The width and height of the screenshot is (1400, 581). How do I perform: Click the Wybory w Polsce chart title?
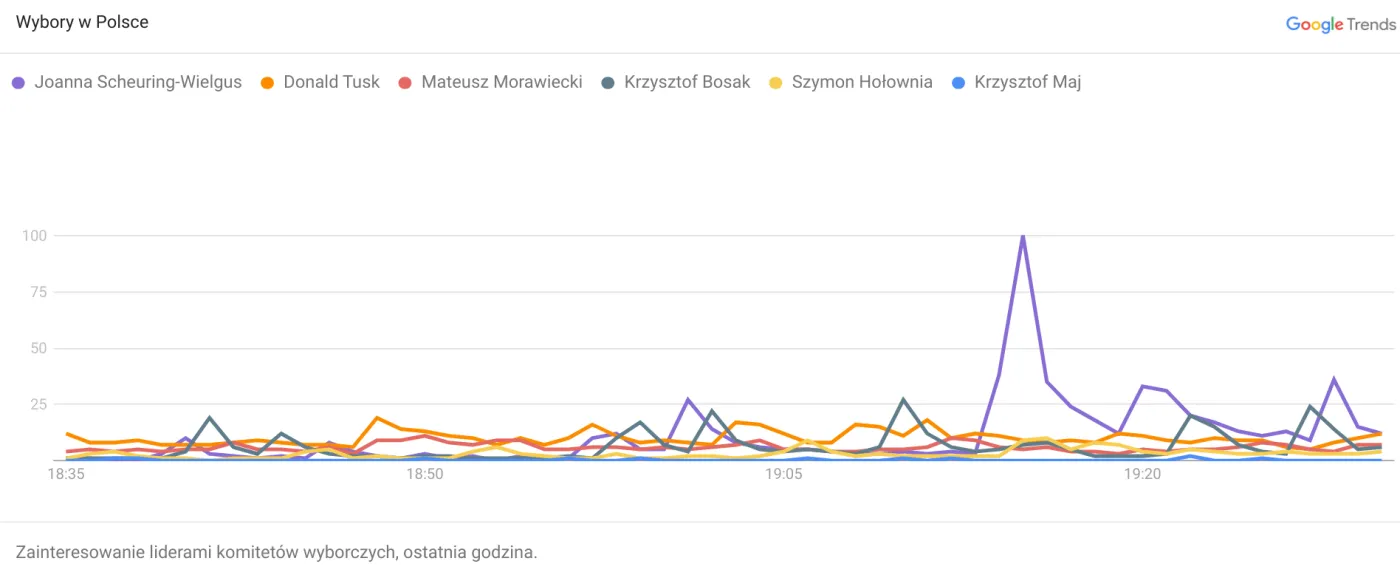point(82,23)
